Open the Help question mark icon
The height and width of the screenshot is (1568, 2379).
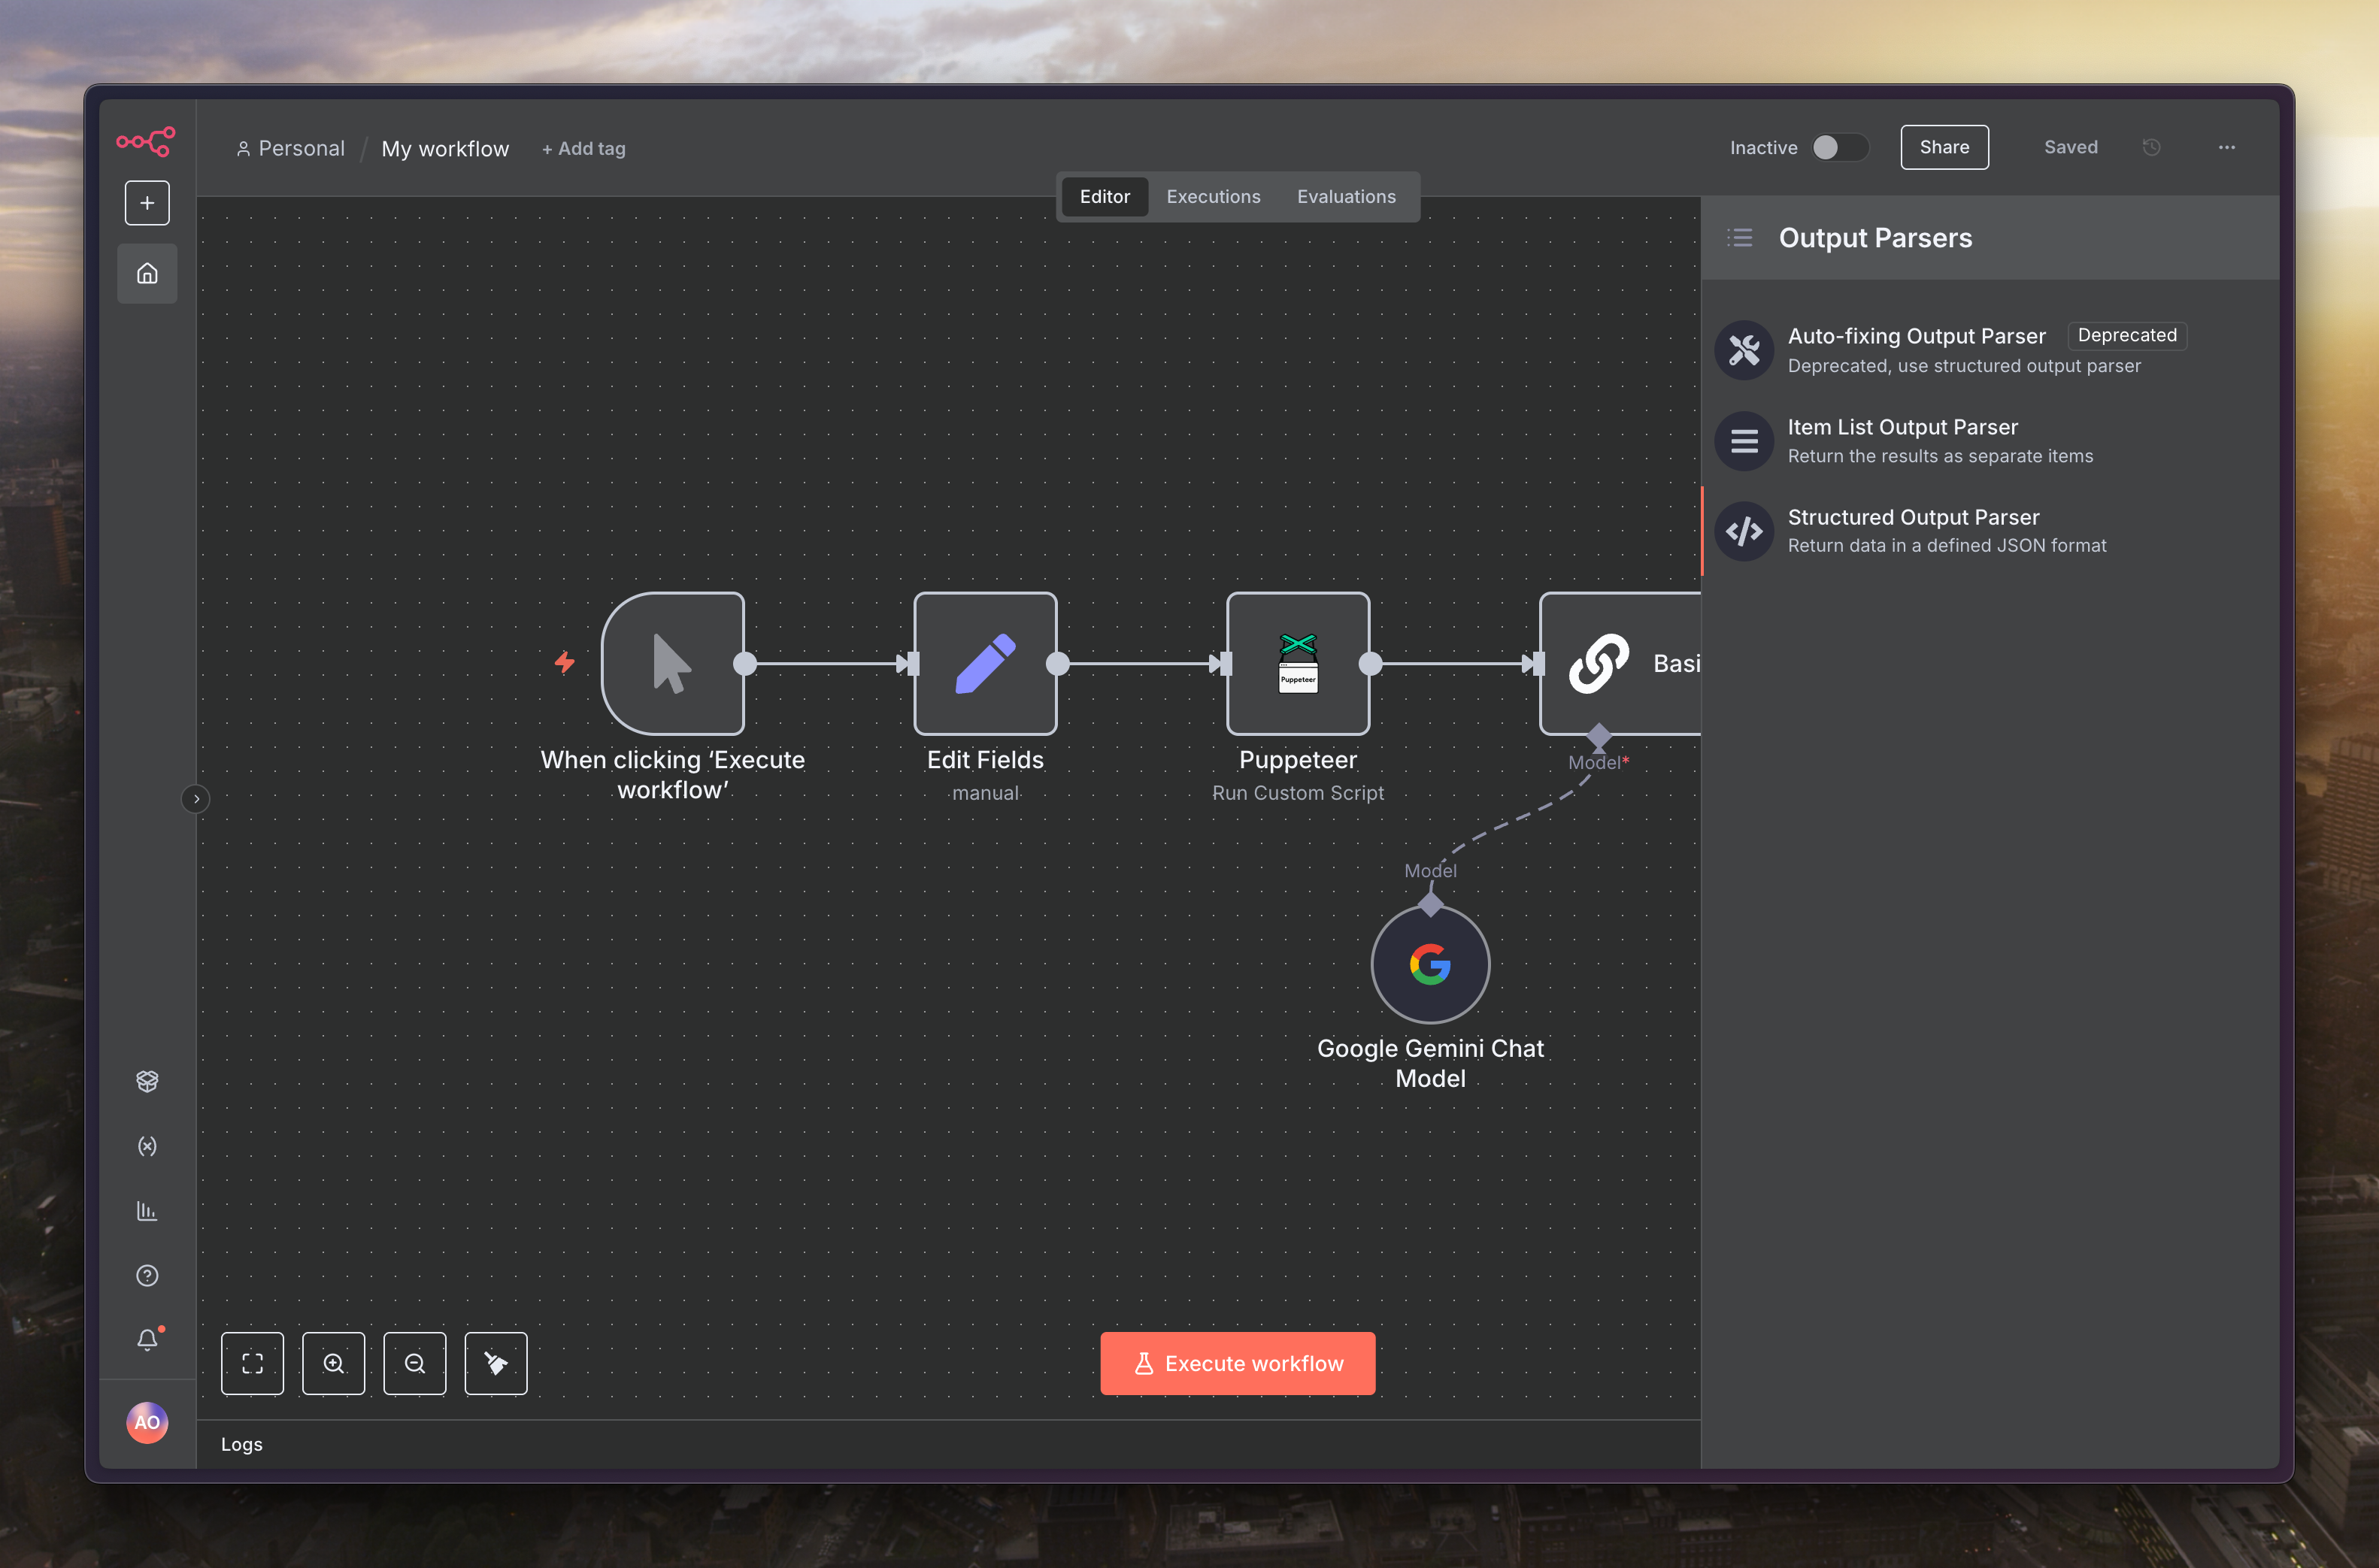[147, 1275]
